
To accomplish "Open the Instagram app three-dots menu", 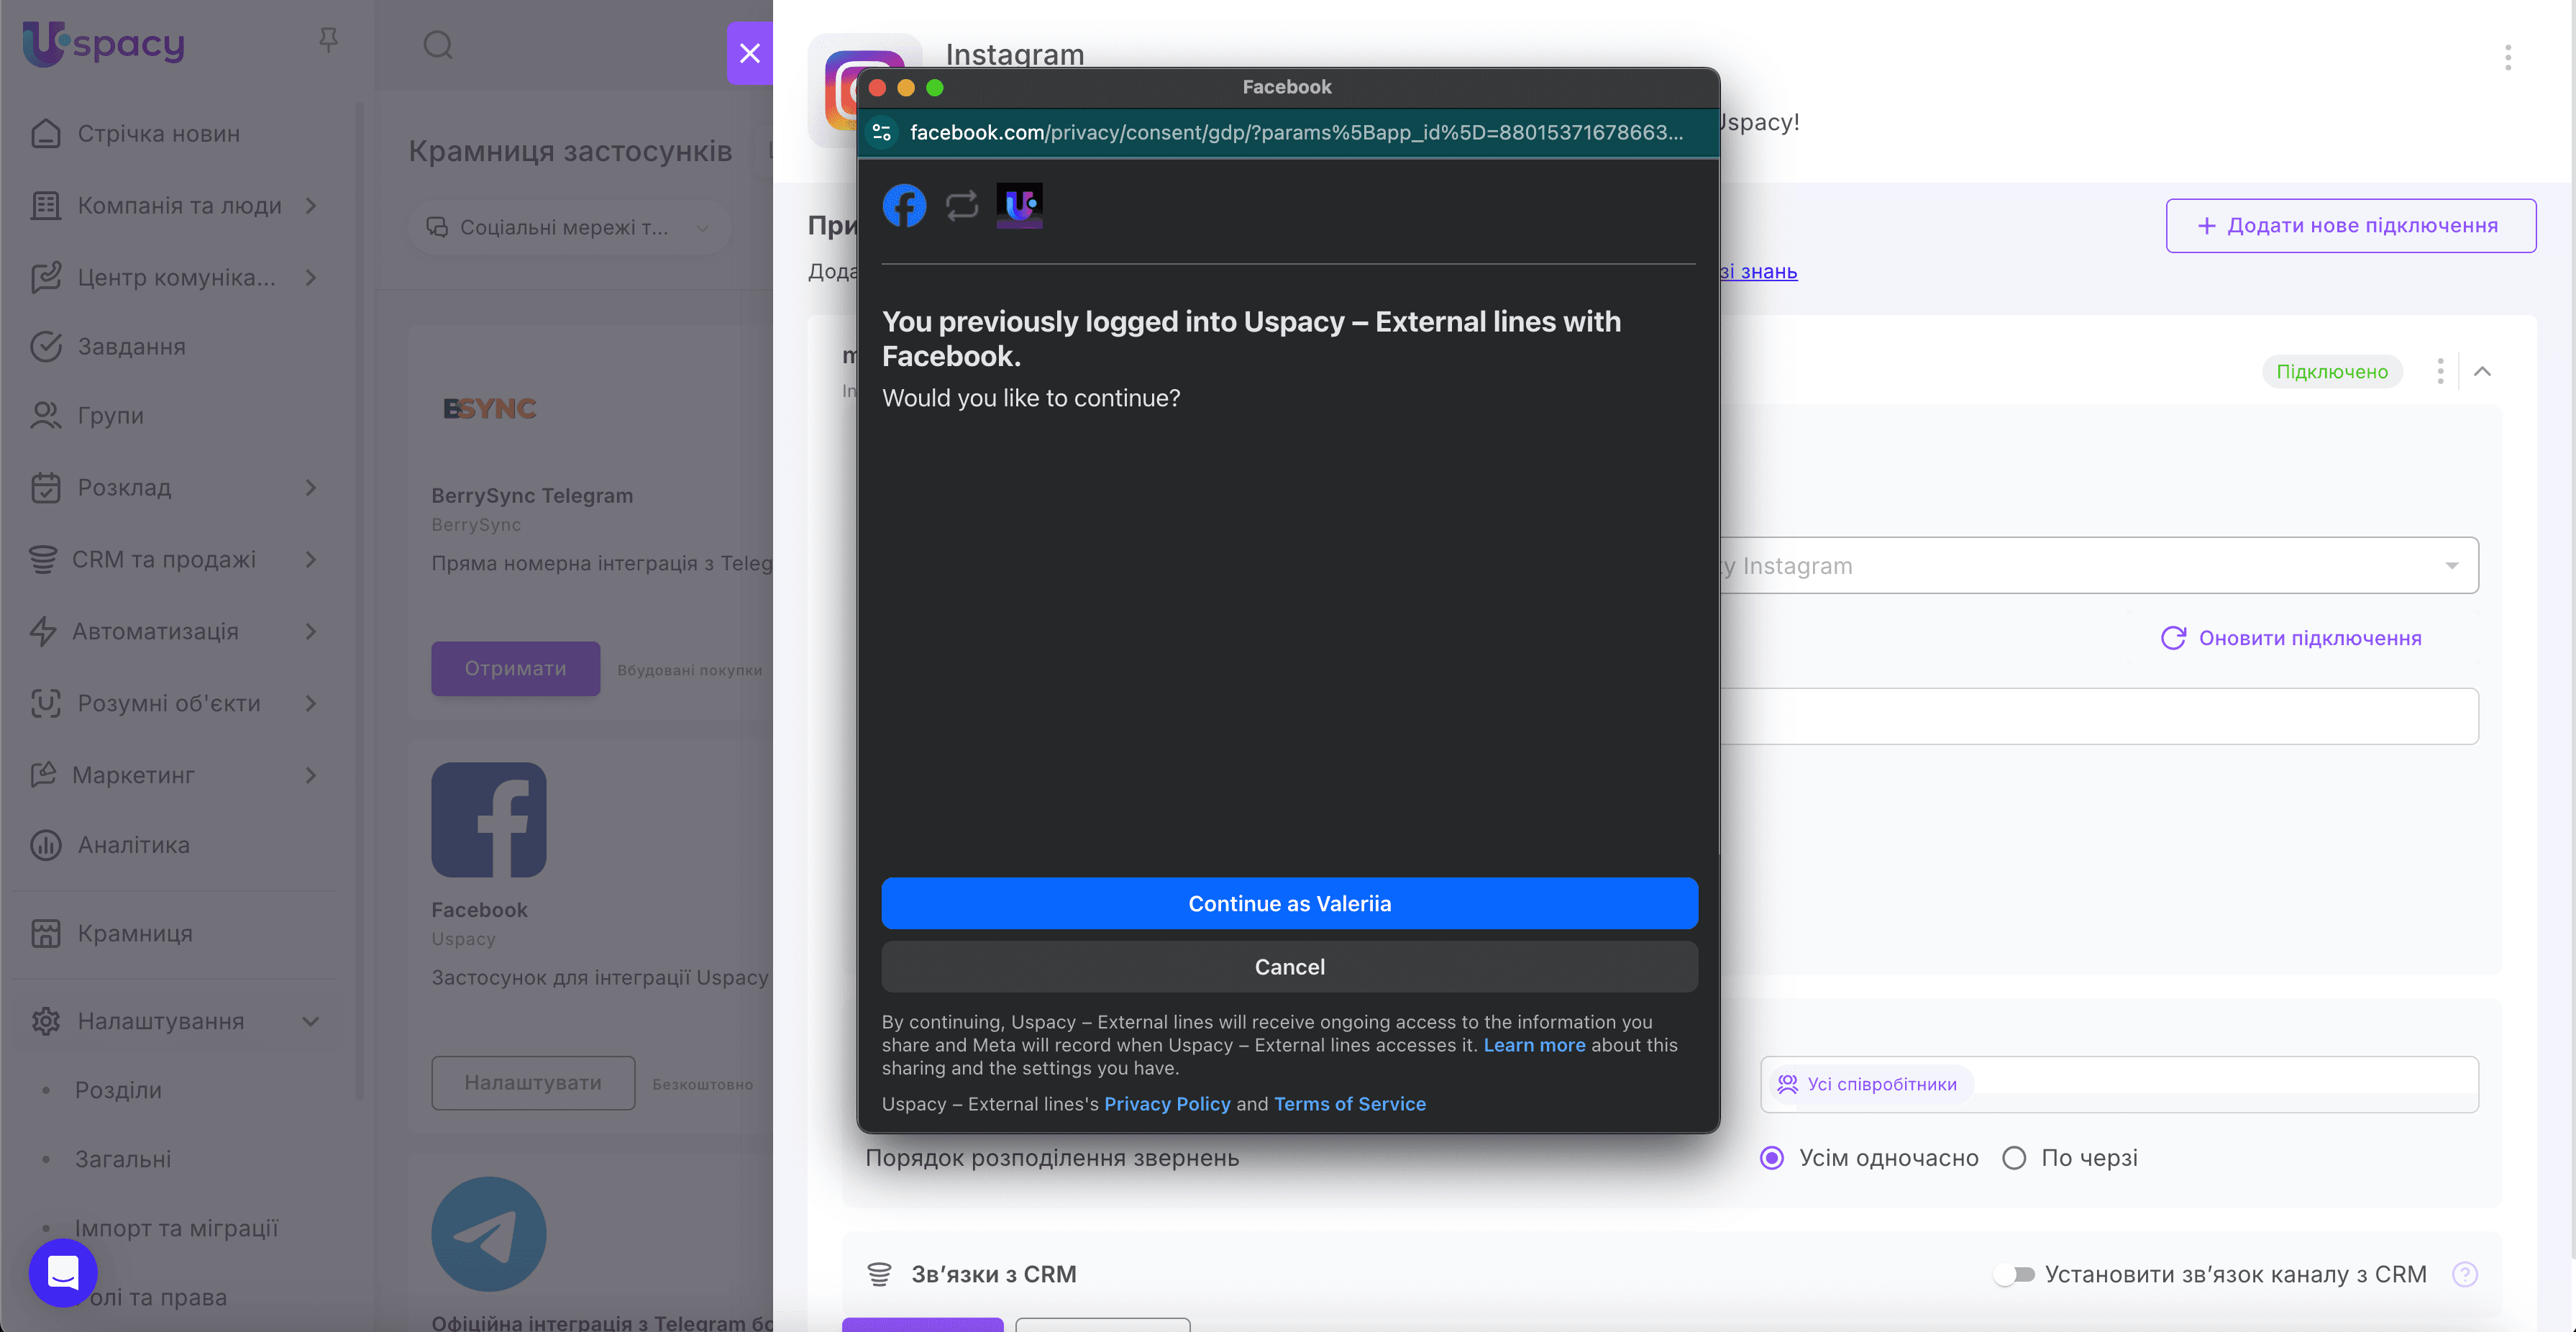I will (x=2507, y=58).
